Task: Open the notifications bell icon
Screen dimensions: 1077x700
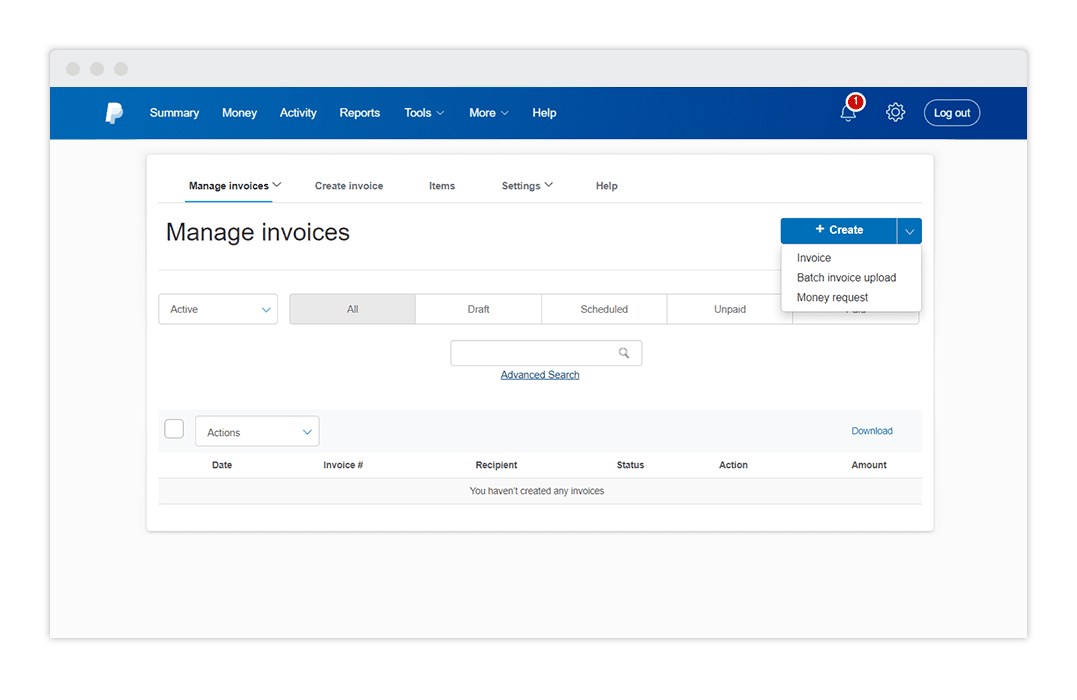Action: pos(848,113)
